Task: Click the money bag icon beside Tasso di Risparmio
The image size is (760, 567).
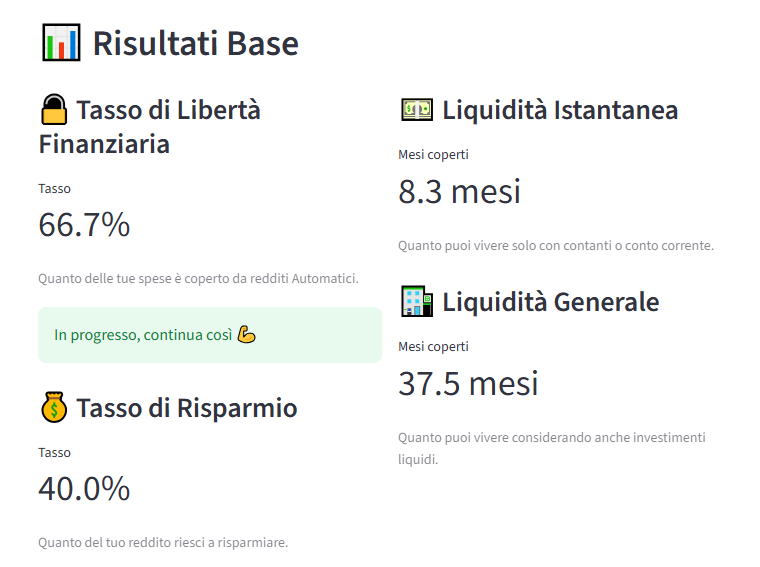Action: pyautogui.click(x=54, y=408)
